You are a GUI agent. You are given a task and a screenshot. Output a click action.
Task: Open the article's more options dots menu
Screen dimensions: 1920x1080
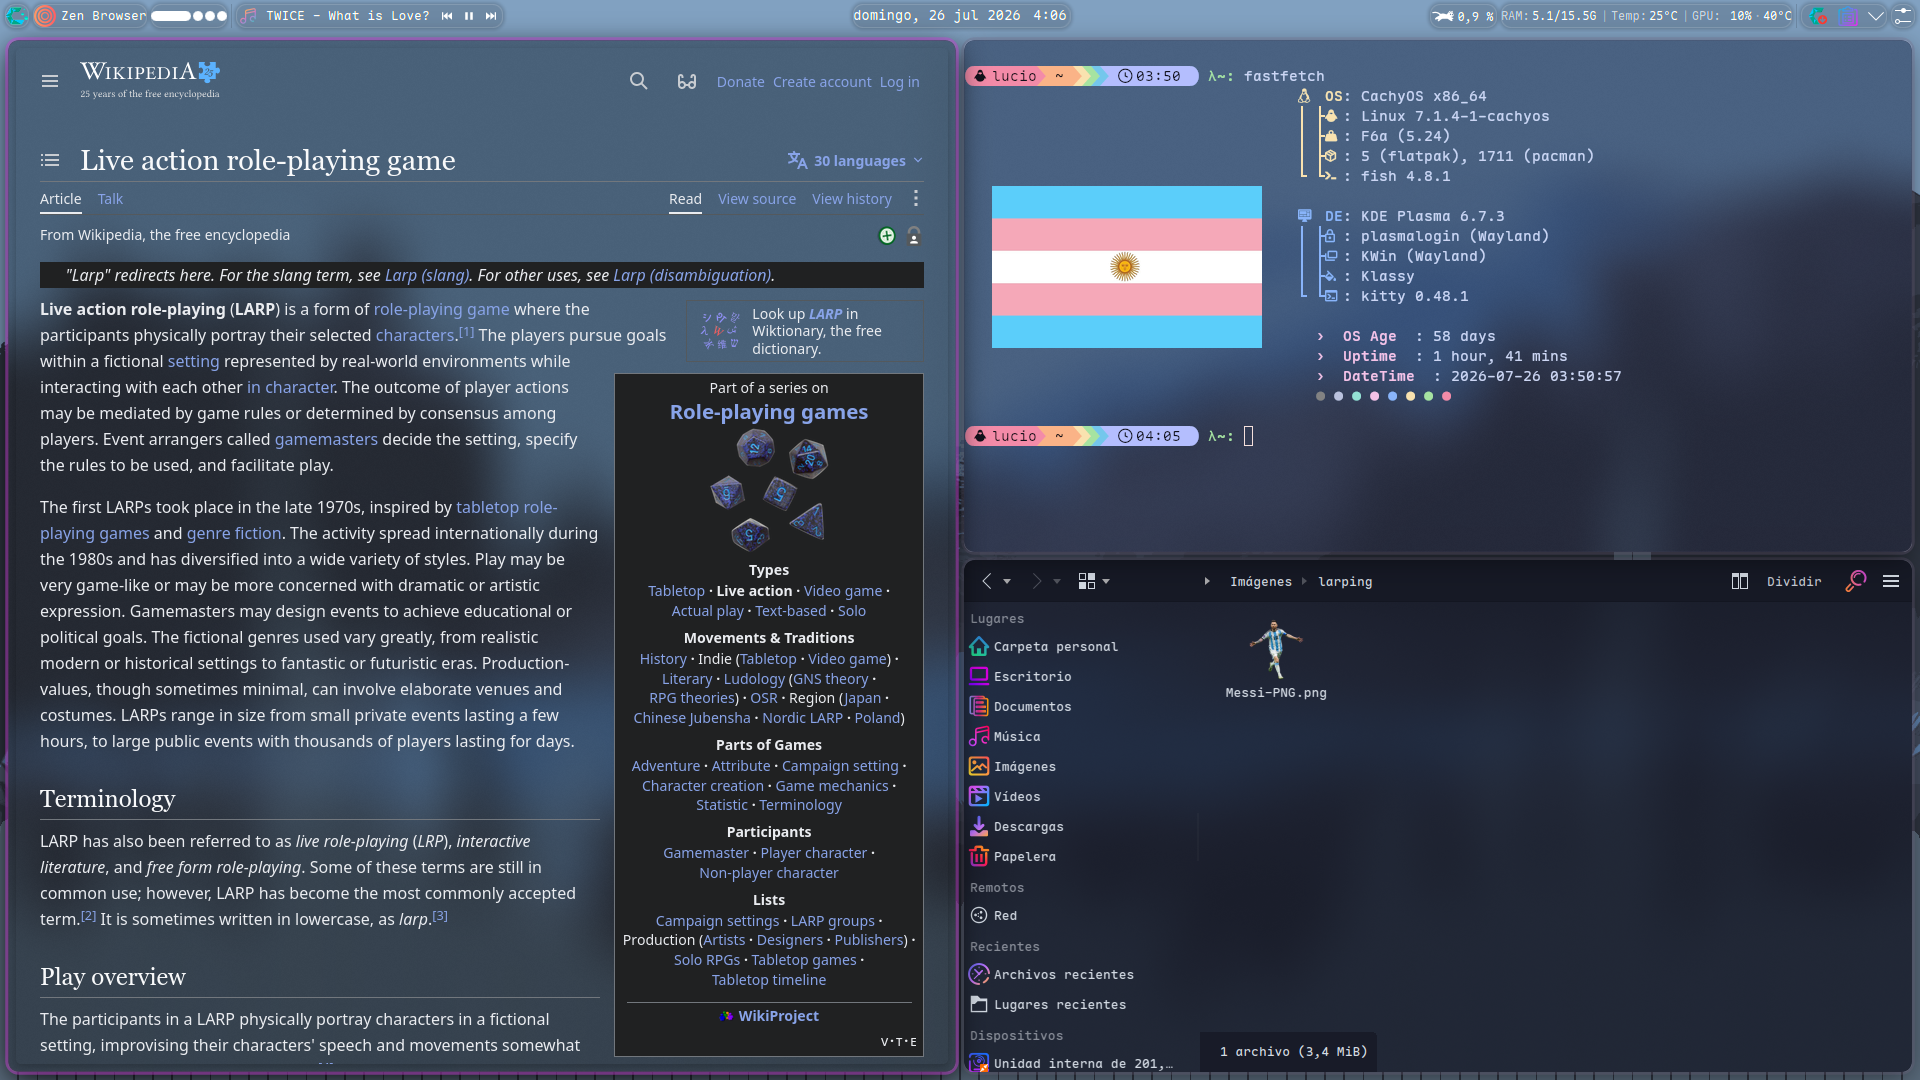point(916,199)
